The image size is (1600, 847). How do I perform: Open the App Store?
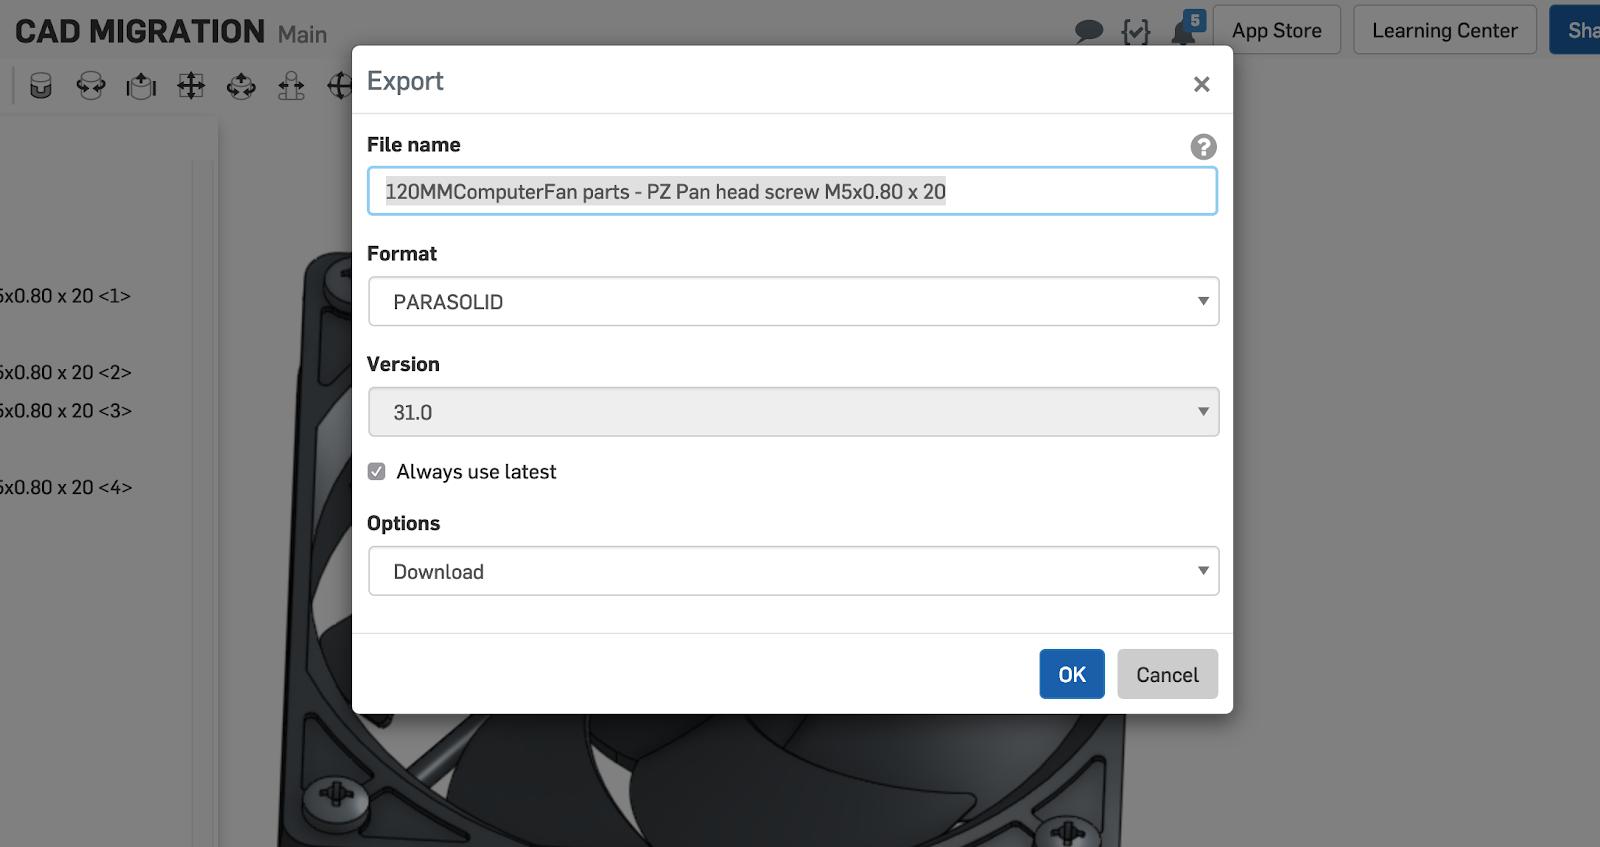click(x=1276, y=31)
